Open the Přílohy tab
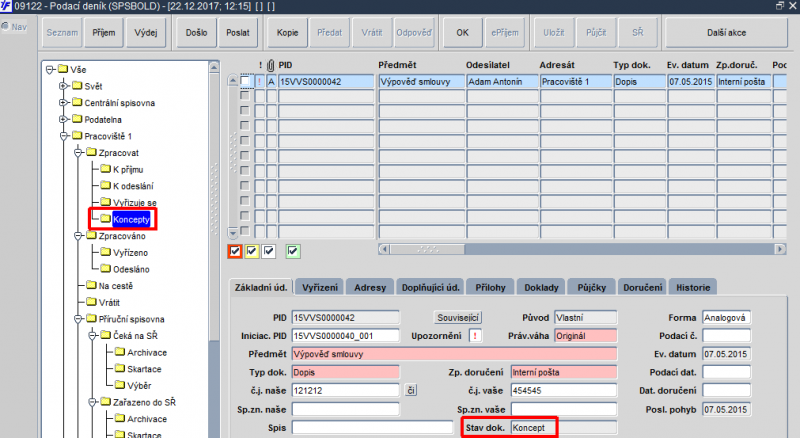Viewport: 800px width, 438px height. coord(490,287)
